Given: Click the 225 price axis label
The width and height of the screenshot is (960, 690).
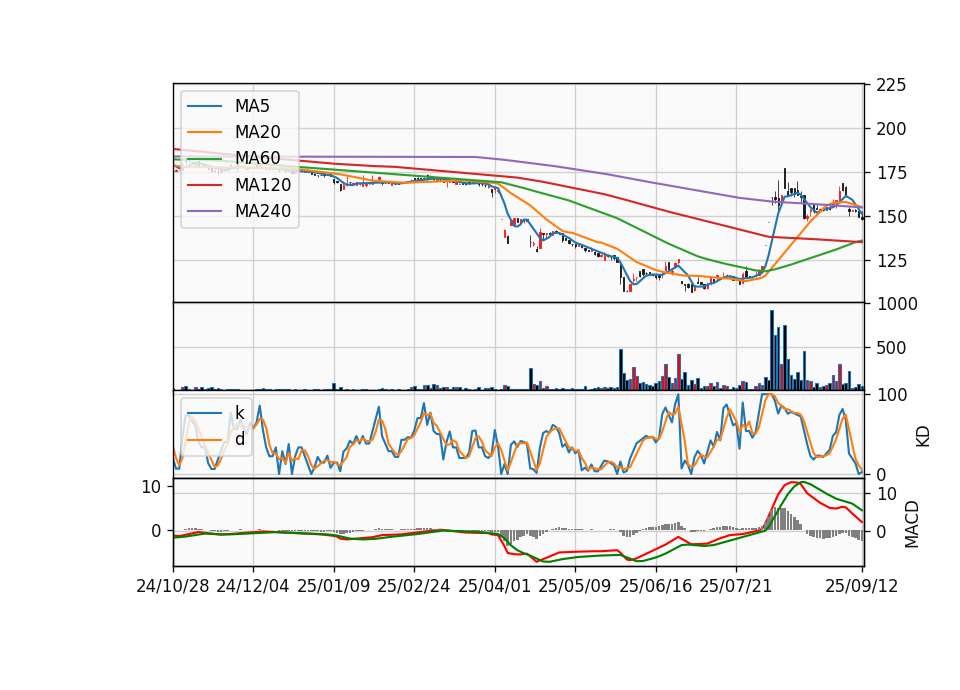Looking at the screenshot, I should tap(891, 85).
